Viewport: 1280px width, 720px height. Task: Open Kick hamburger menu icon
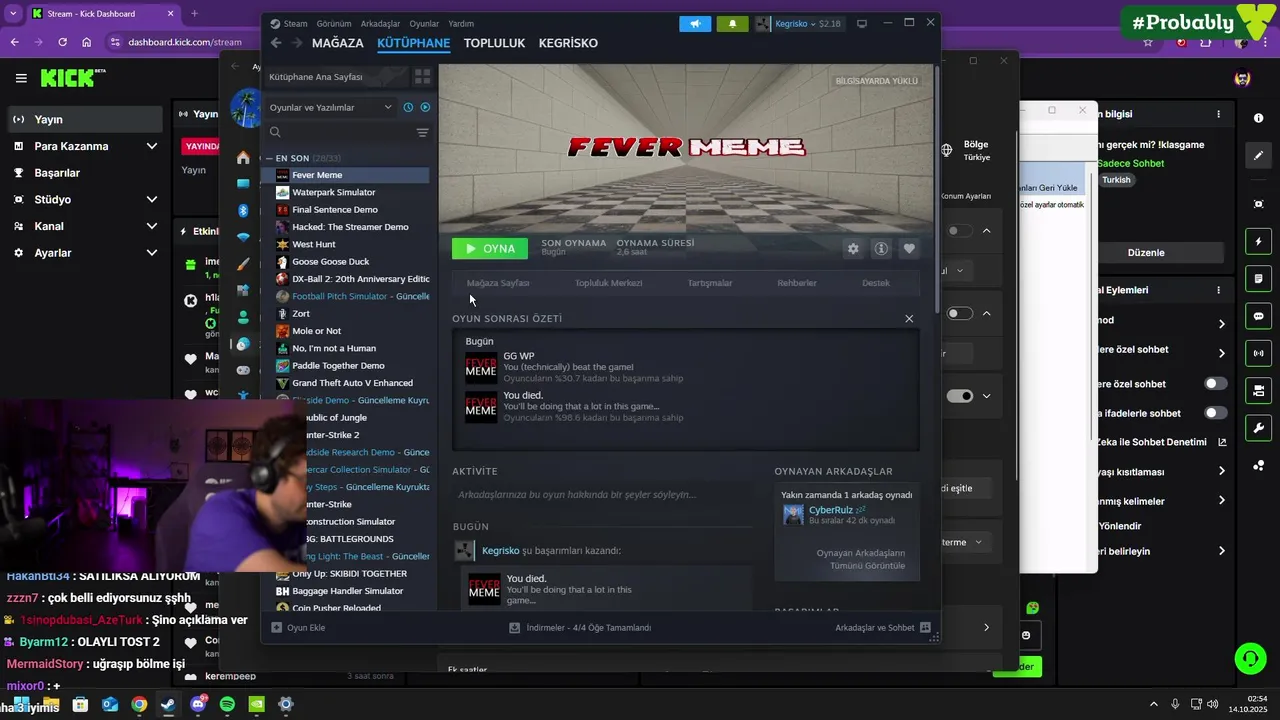(21, 78)
